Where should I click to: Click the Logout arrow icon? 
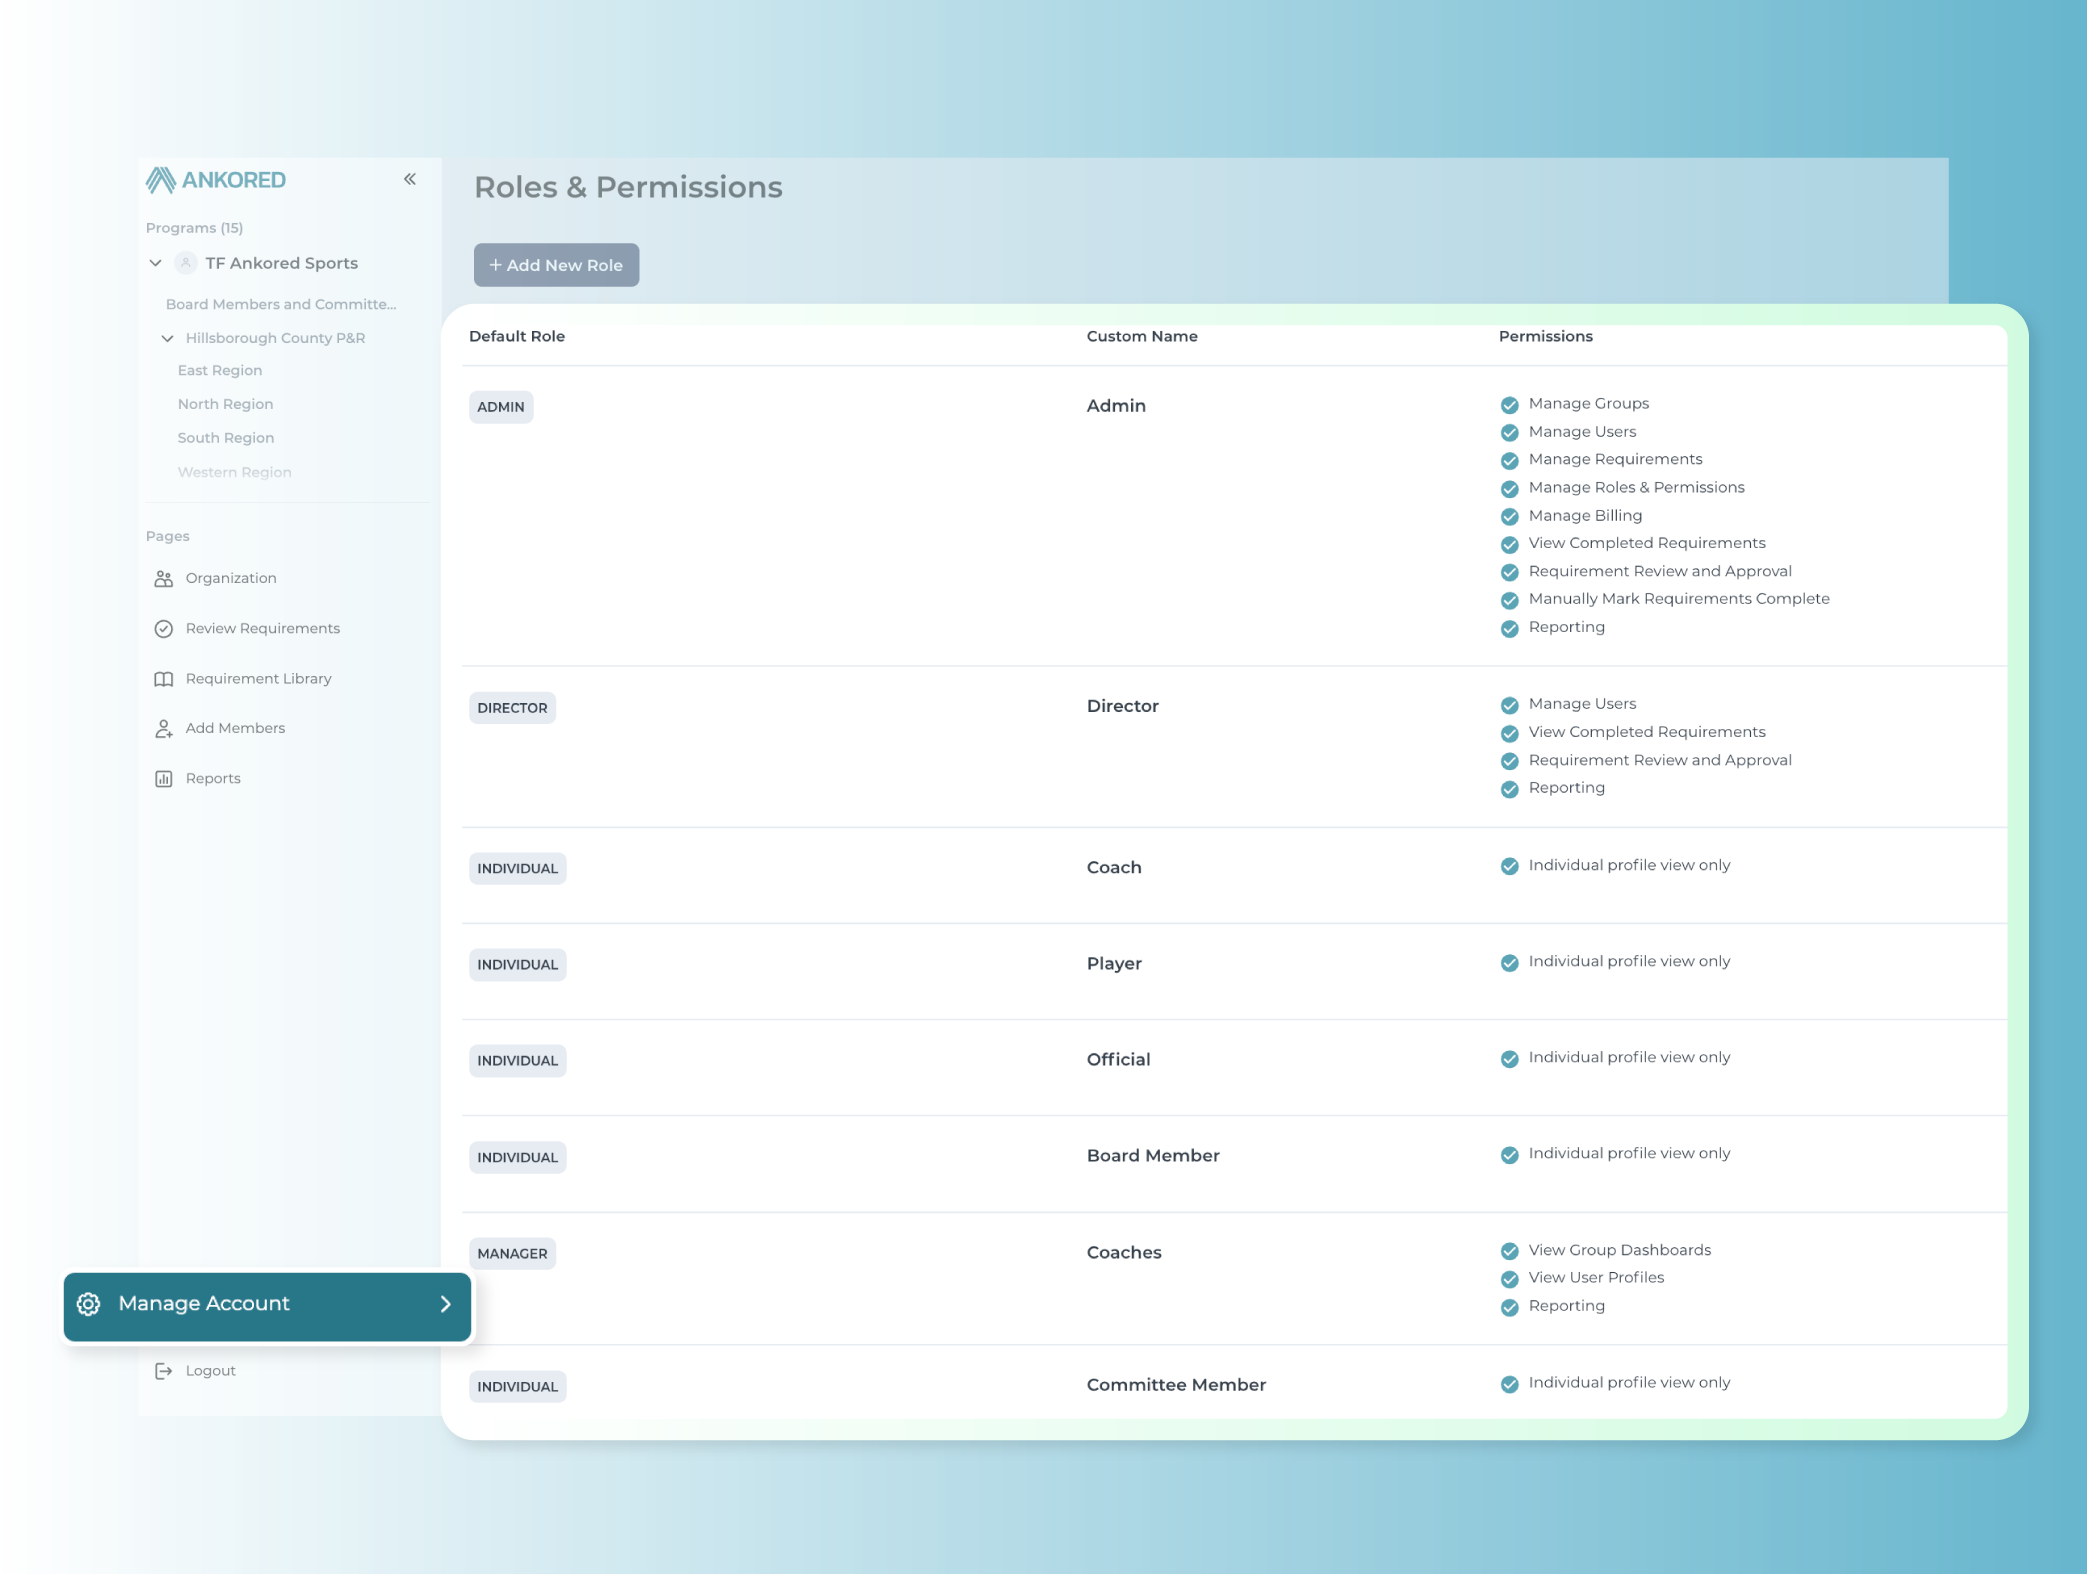click(x=164, y=1370)
